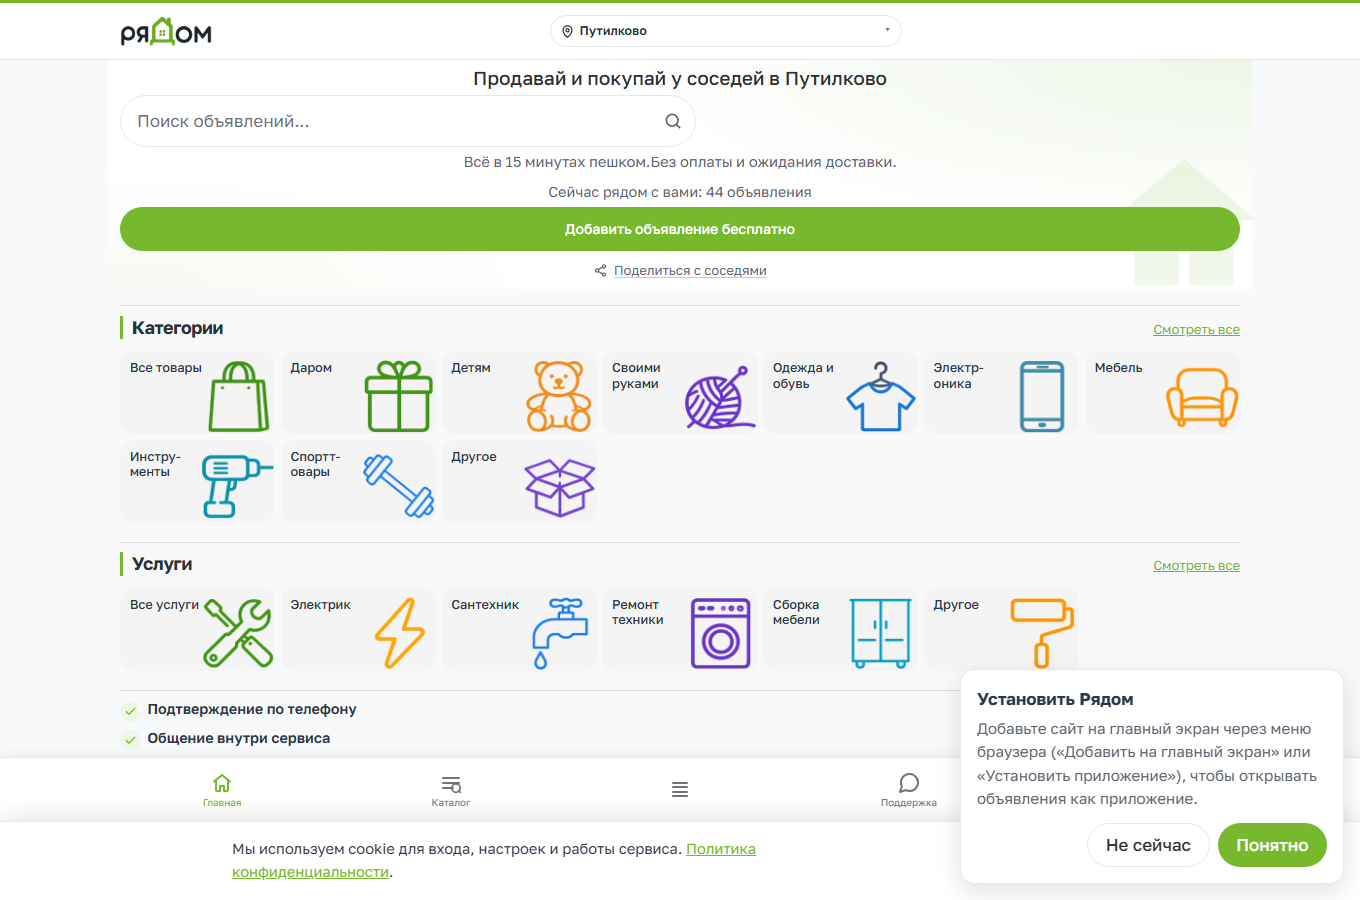Viewport: 1360px width, 900px height.
Task: Select the Одежда и обувь t-shirt category
Action: (840, 392)
